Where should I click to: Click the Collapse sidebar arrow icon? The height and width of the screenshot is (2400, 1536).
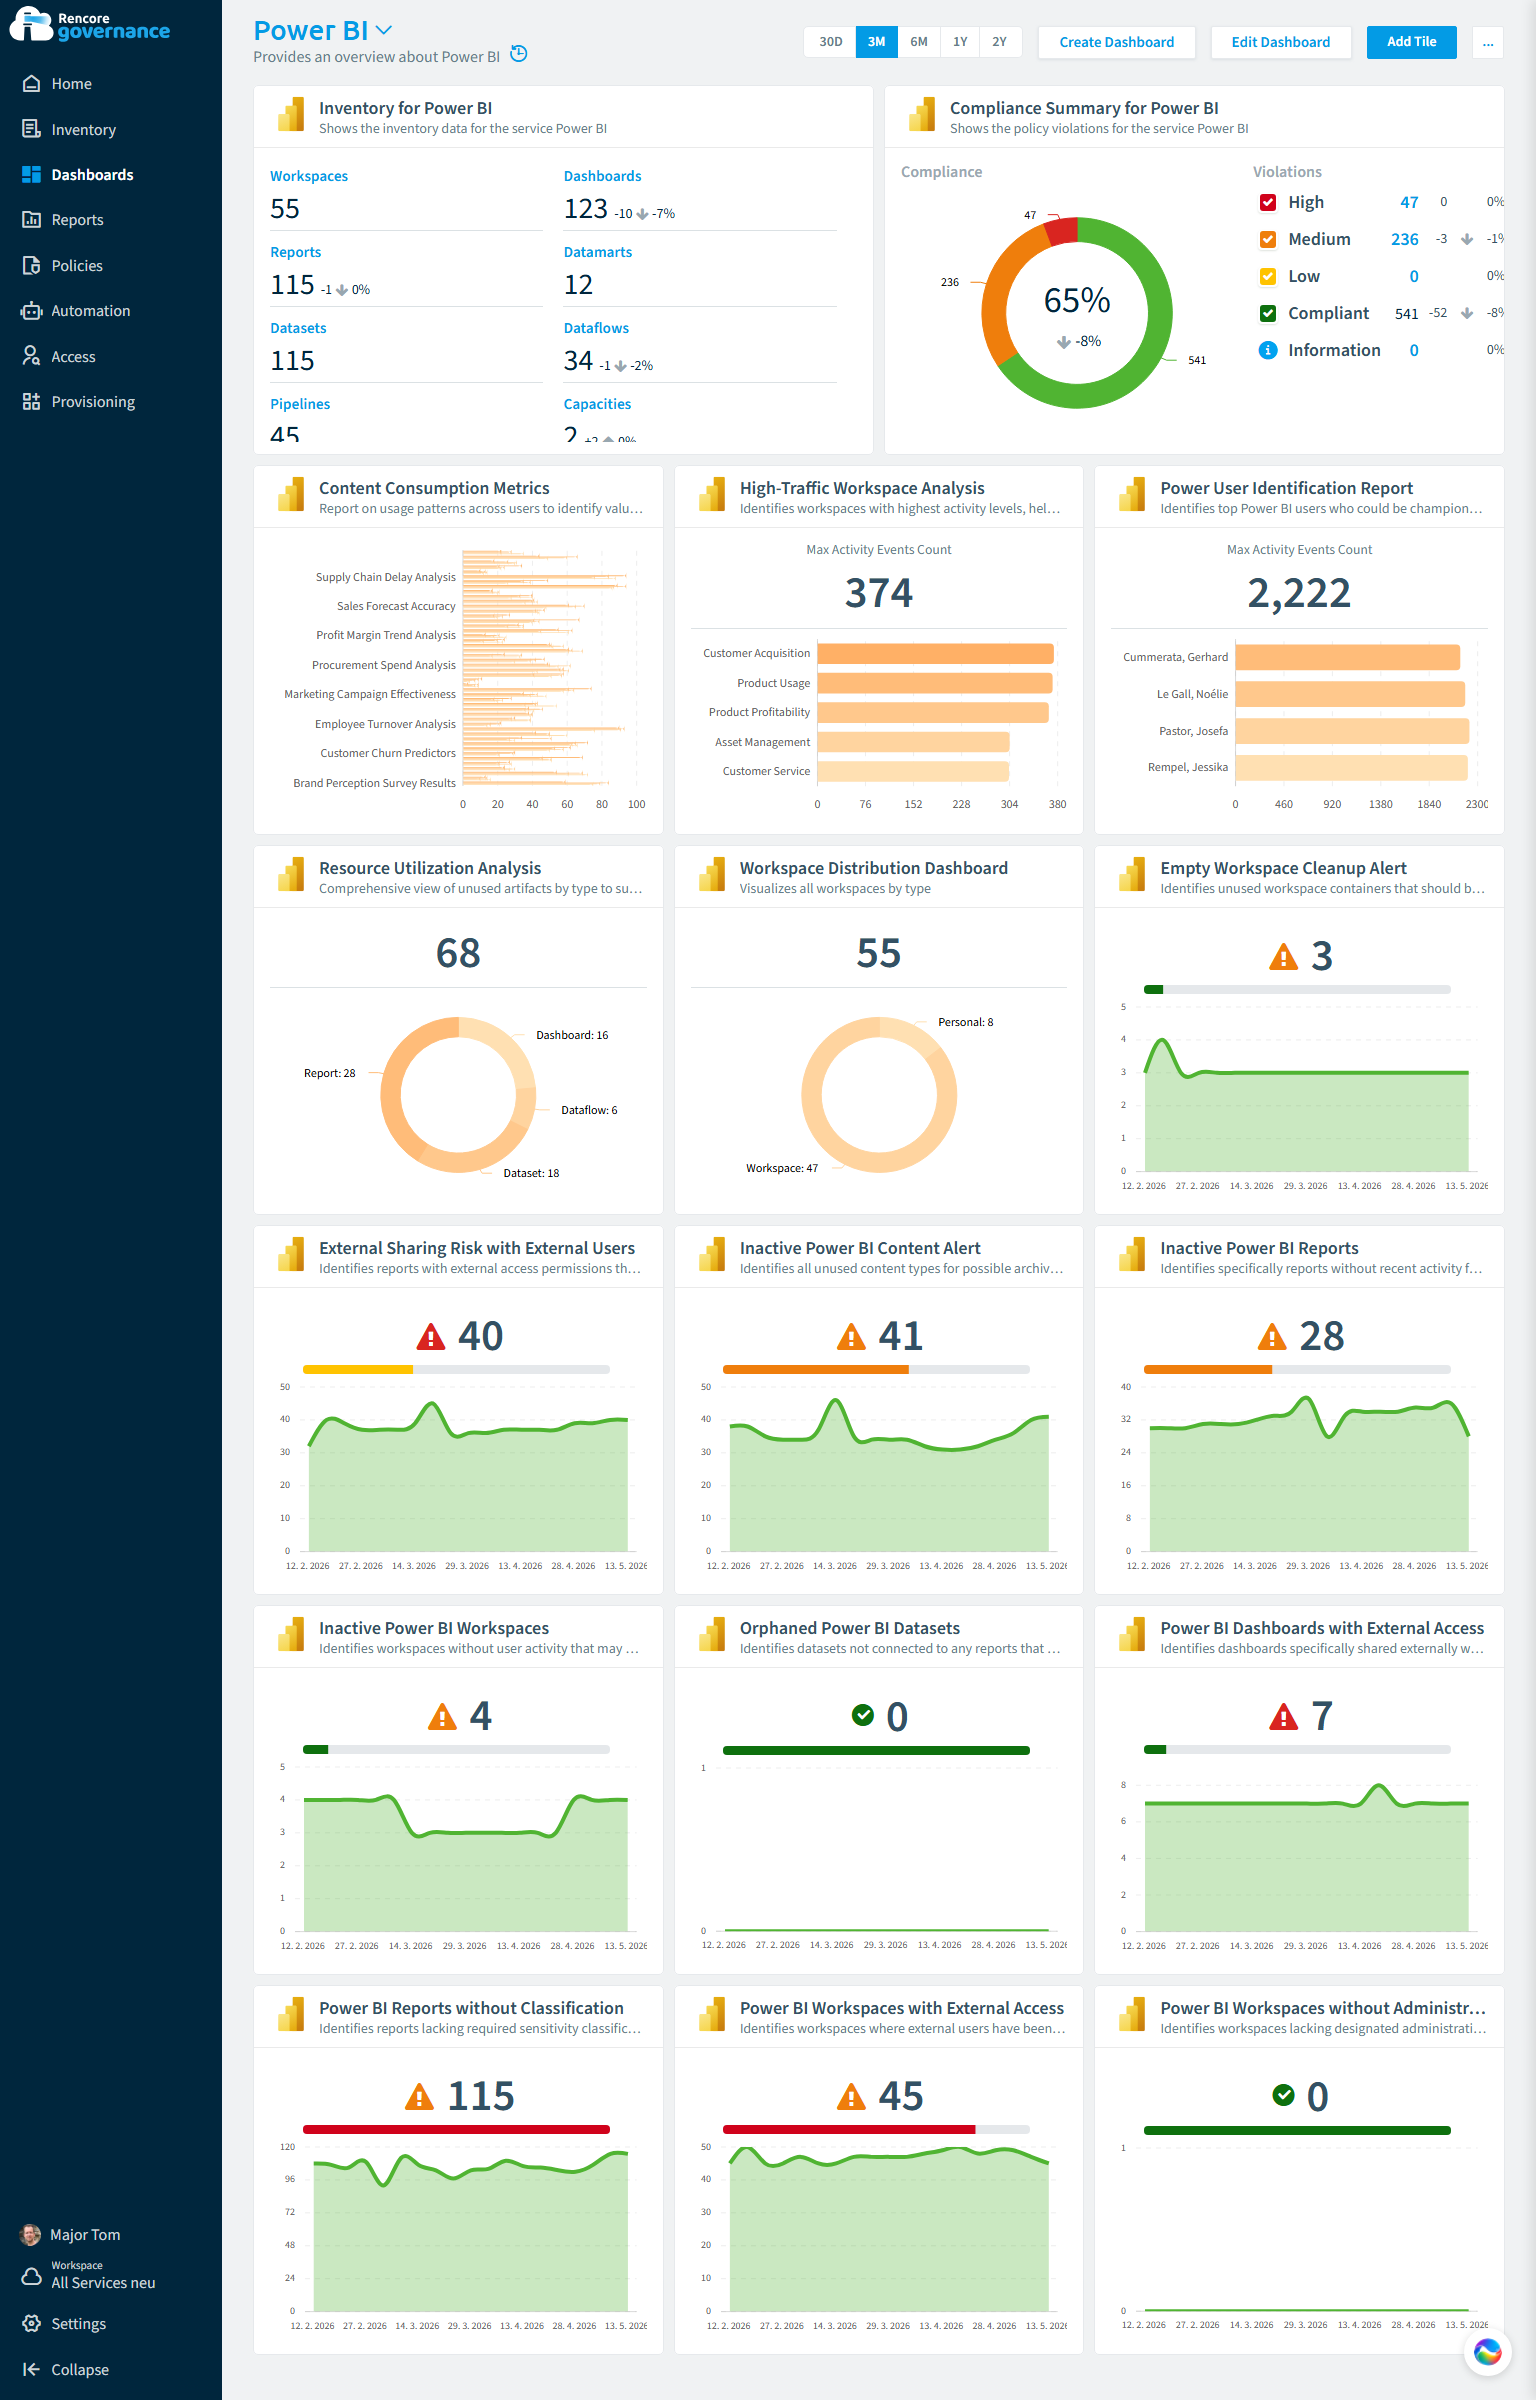(x=31, y=2369)
